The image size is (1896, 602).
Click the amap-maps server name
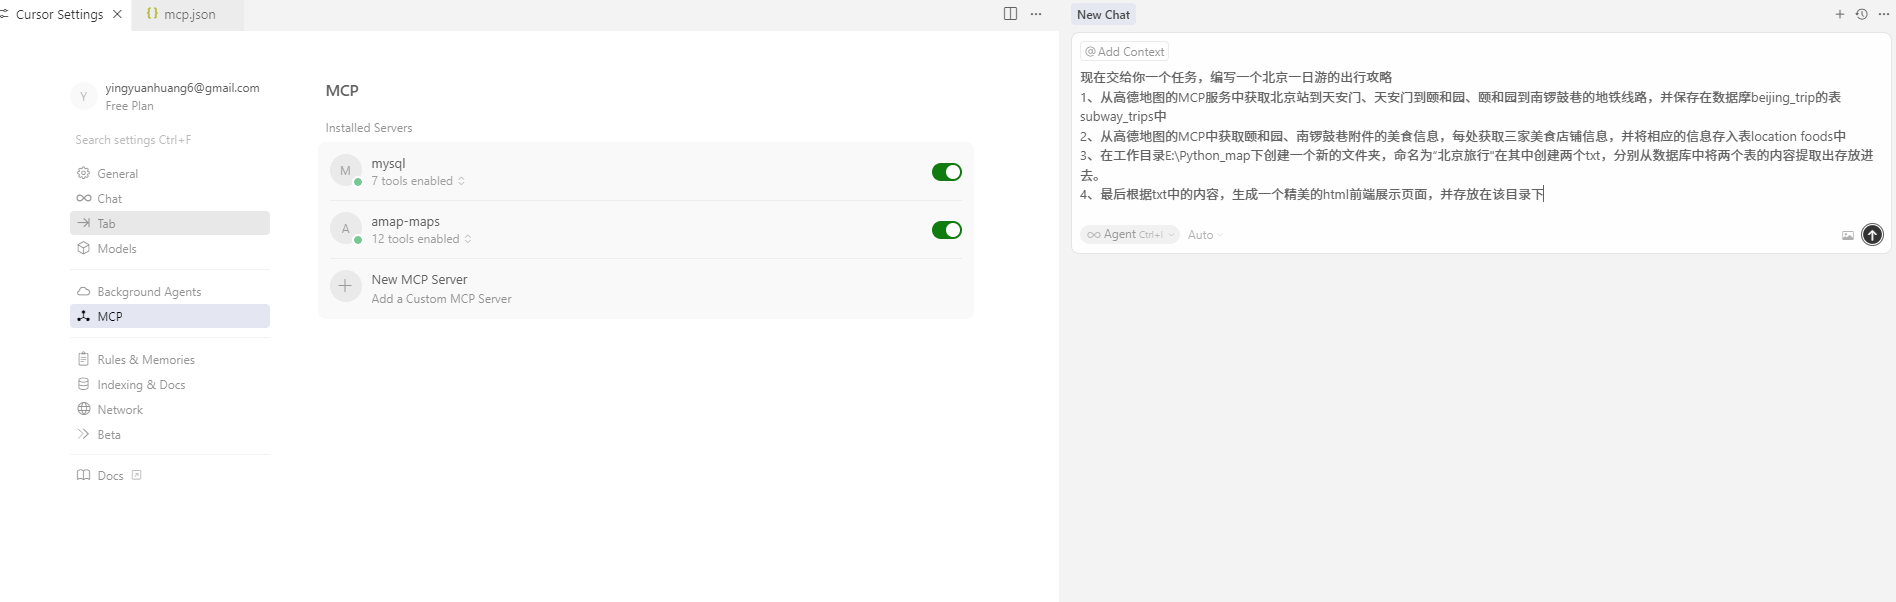[405, 222]
